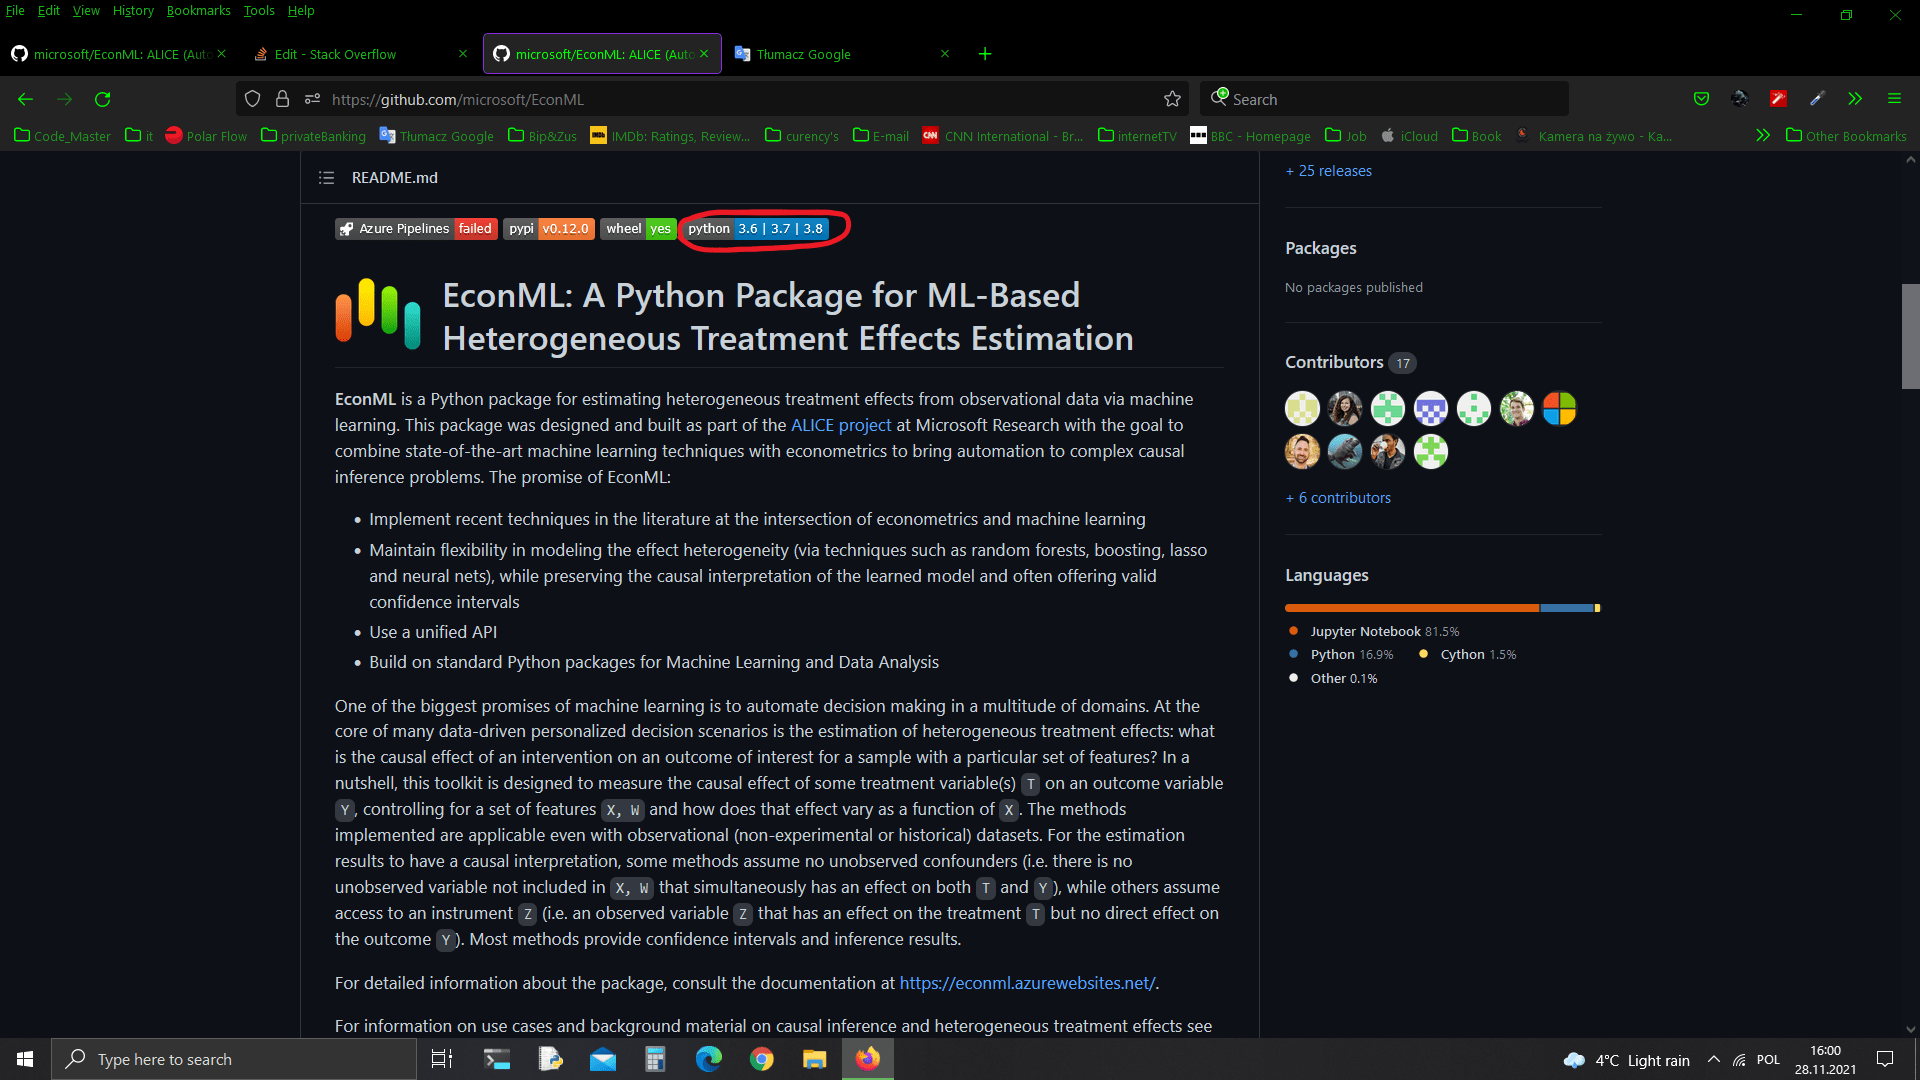1920x1080 pixels.
Task: Show more toolbar extensions chevron
Action: (x=1855, y=99)
